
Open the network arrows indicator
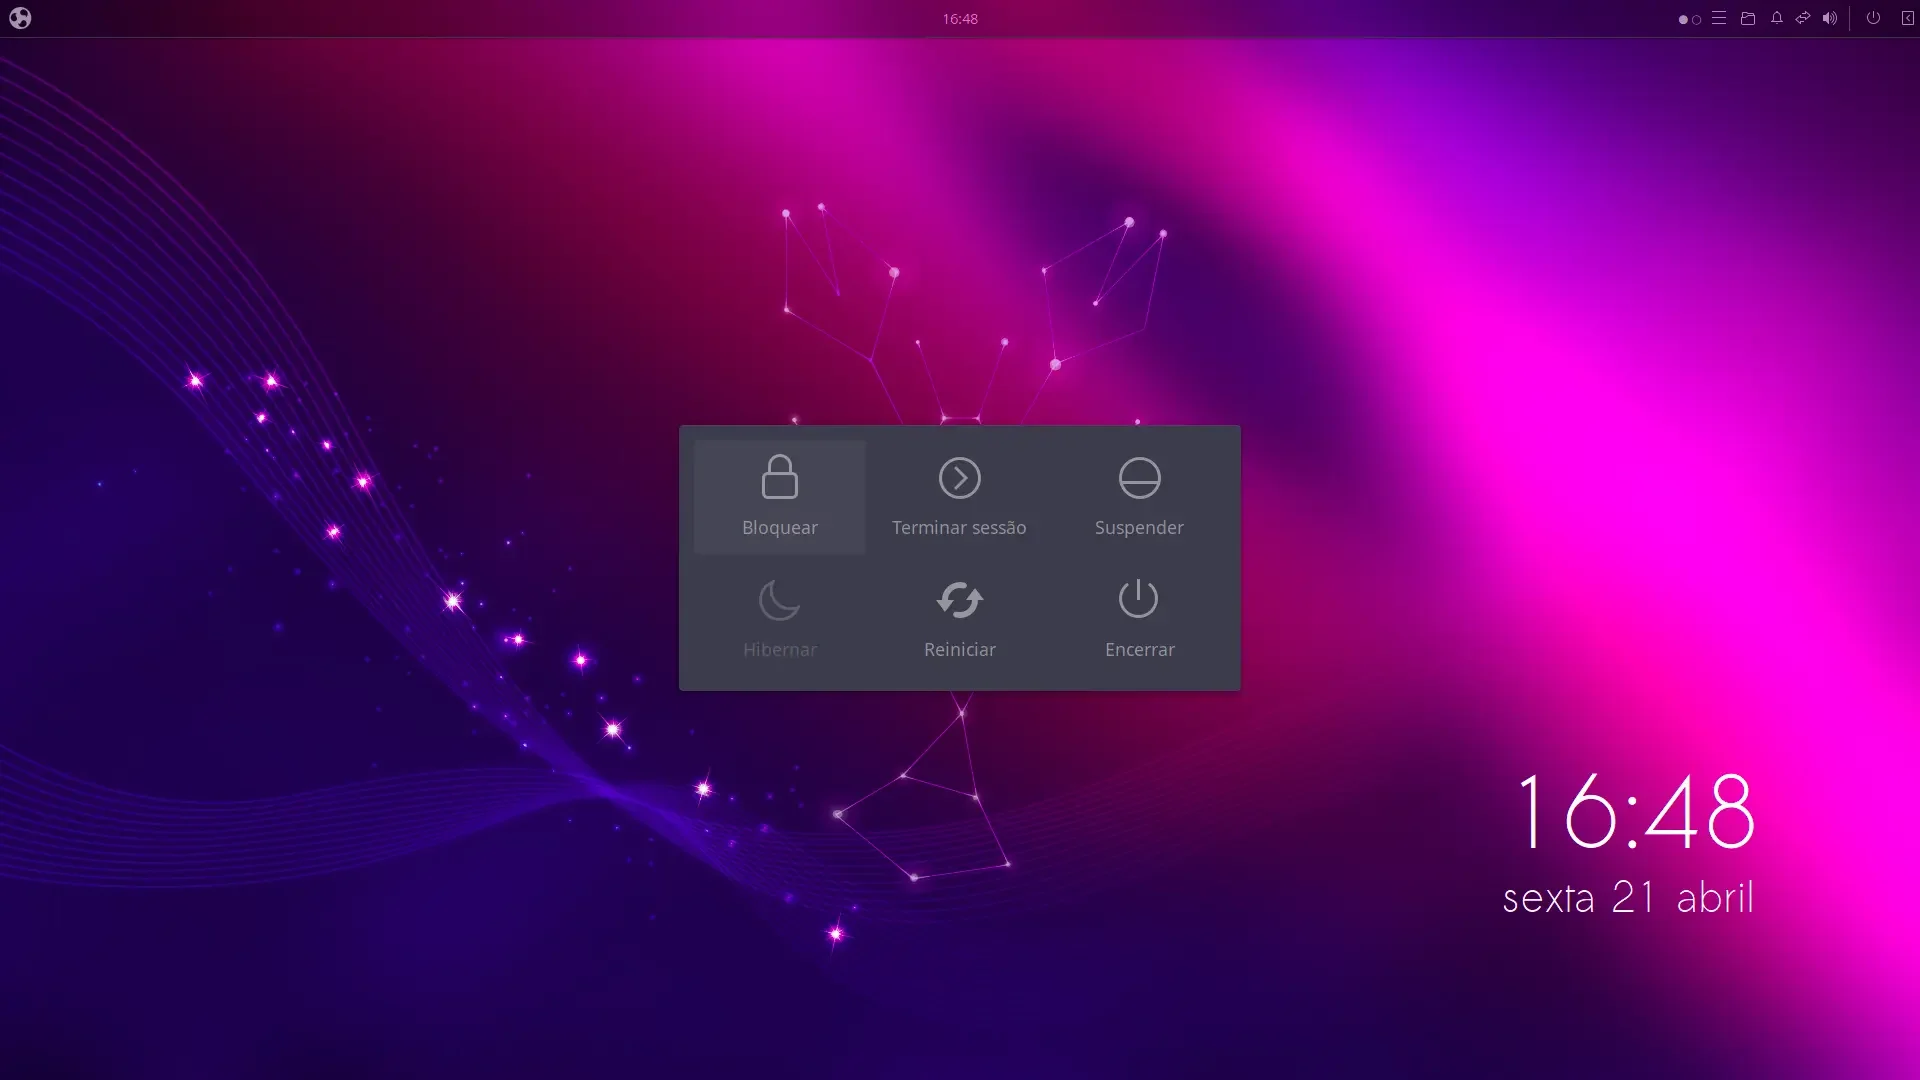point(1802,18)
